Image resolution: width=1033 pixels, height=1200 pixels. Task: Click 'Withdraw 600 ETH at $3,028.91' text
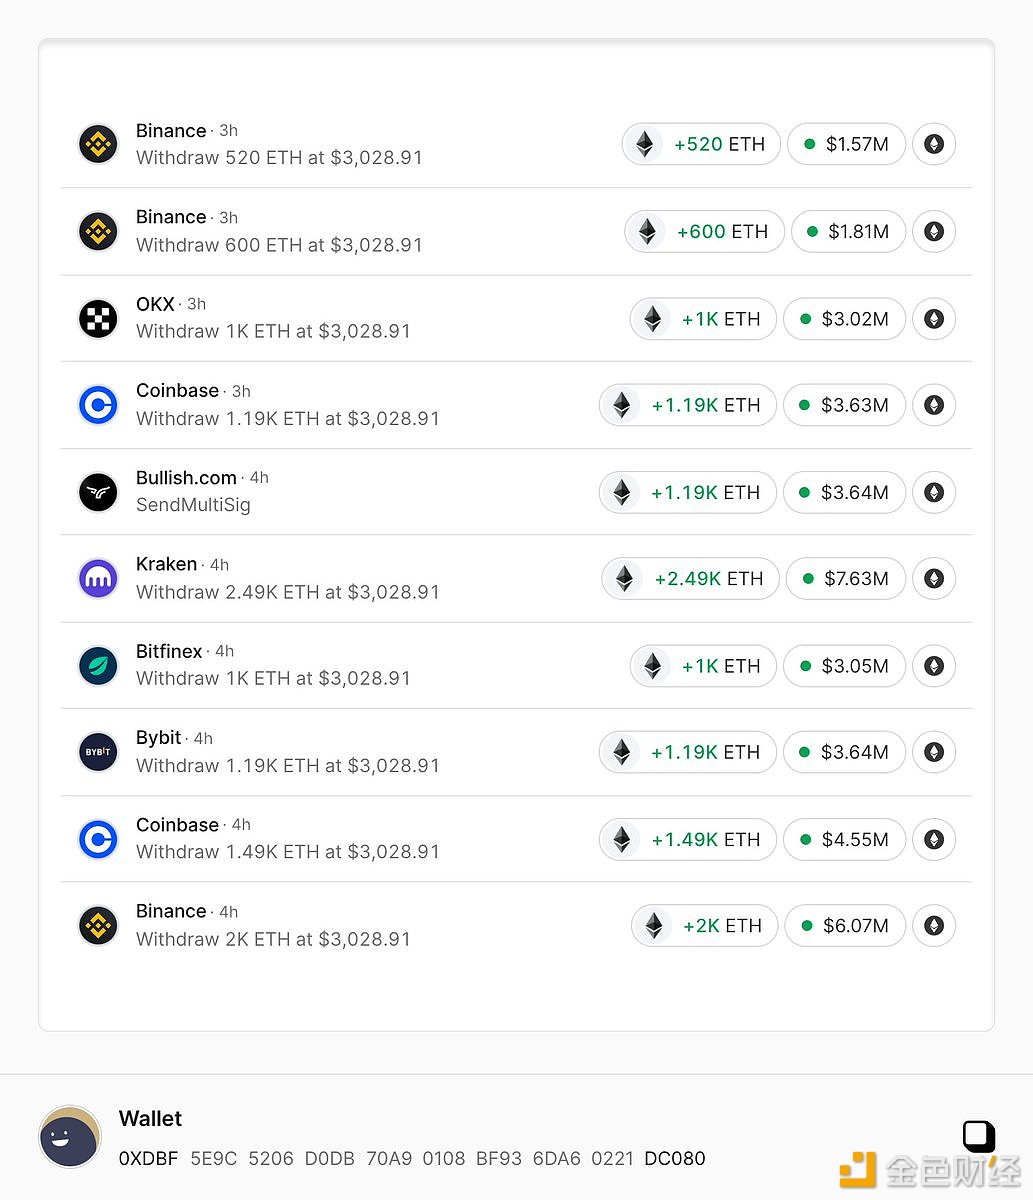point(279,245)
